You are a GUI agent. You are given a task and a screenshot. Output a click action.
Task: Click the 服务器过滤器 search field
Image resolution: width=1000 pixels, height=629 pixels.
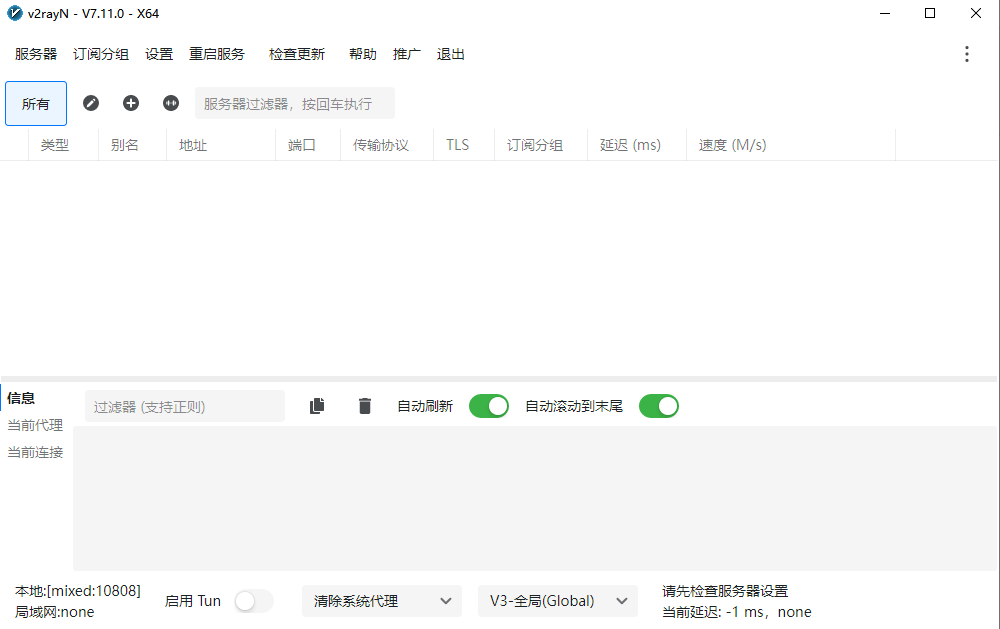tap(294, 103)
